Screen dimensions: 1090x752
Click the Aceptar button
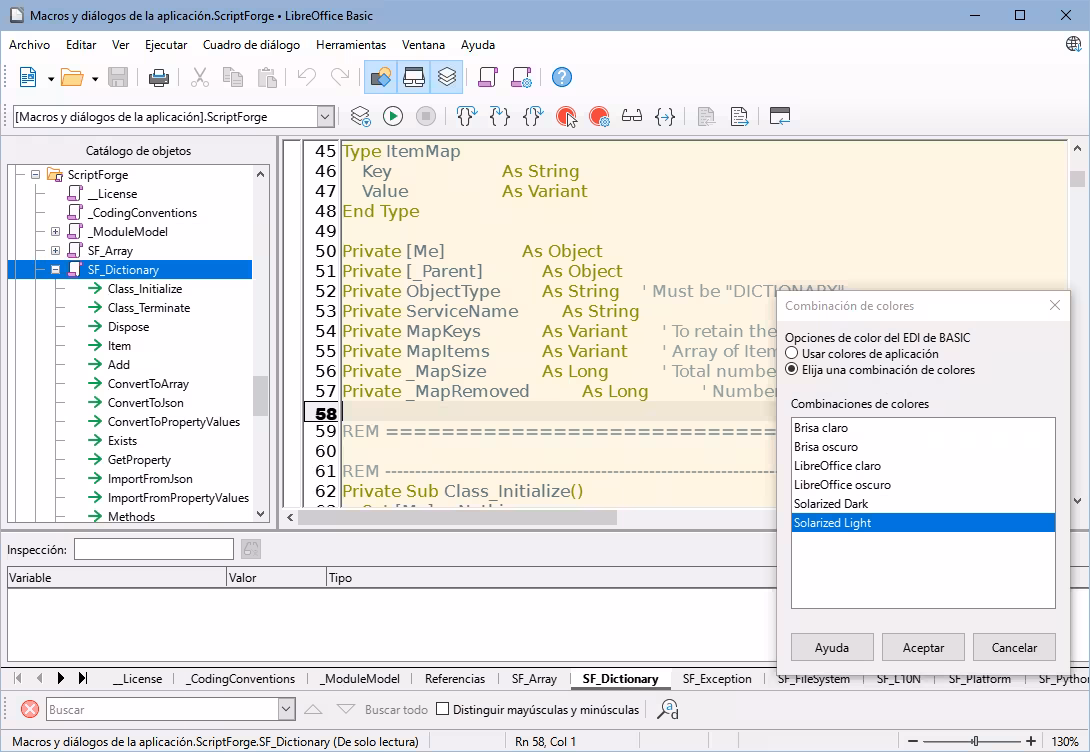(923, 647)
